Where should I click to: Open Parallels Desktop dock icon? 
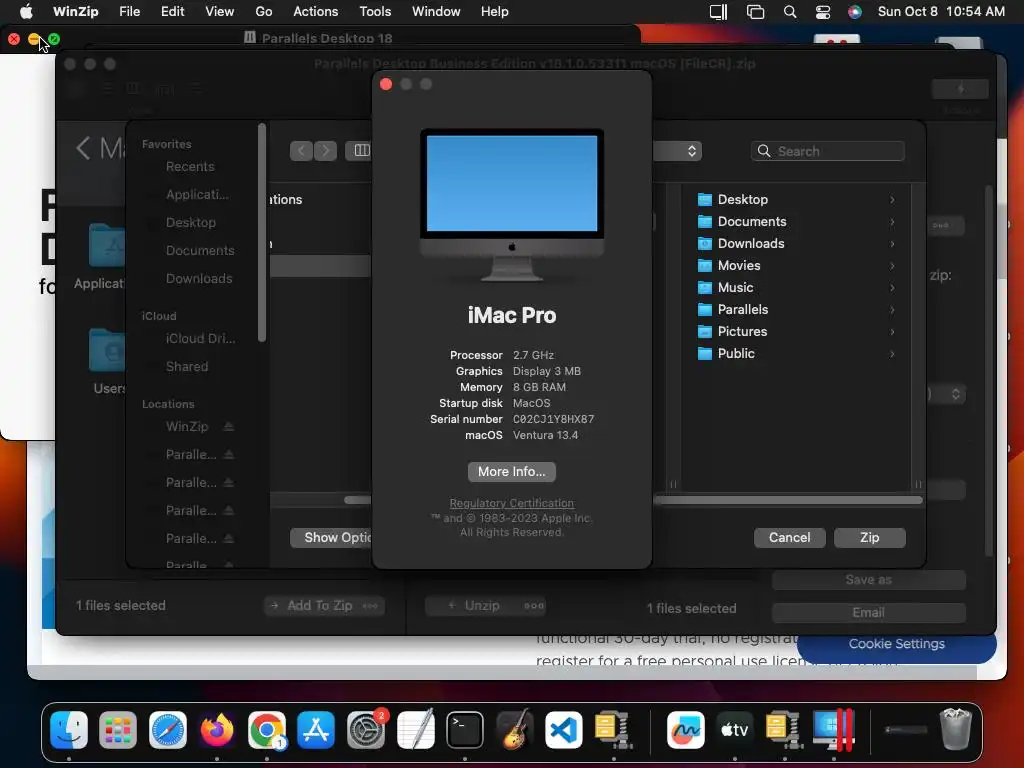pos(833,729)
